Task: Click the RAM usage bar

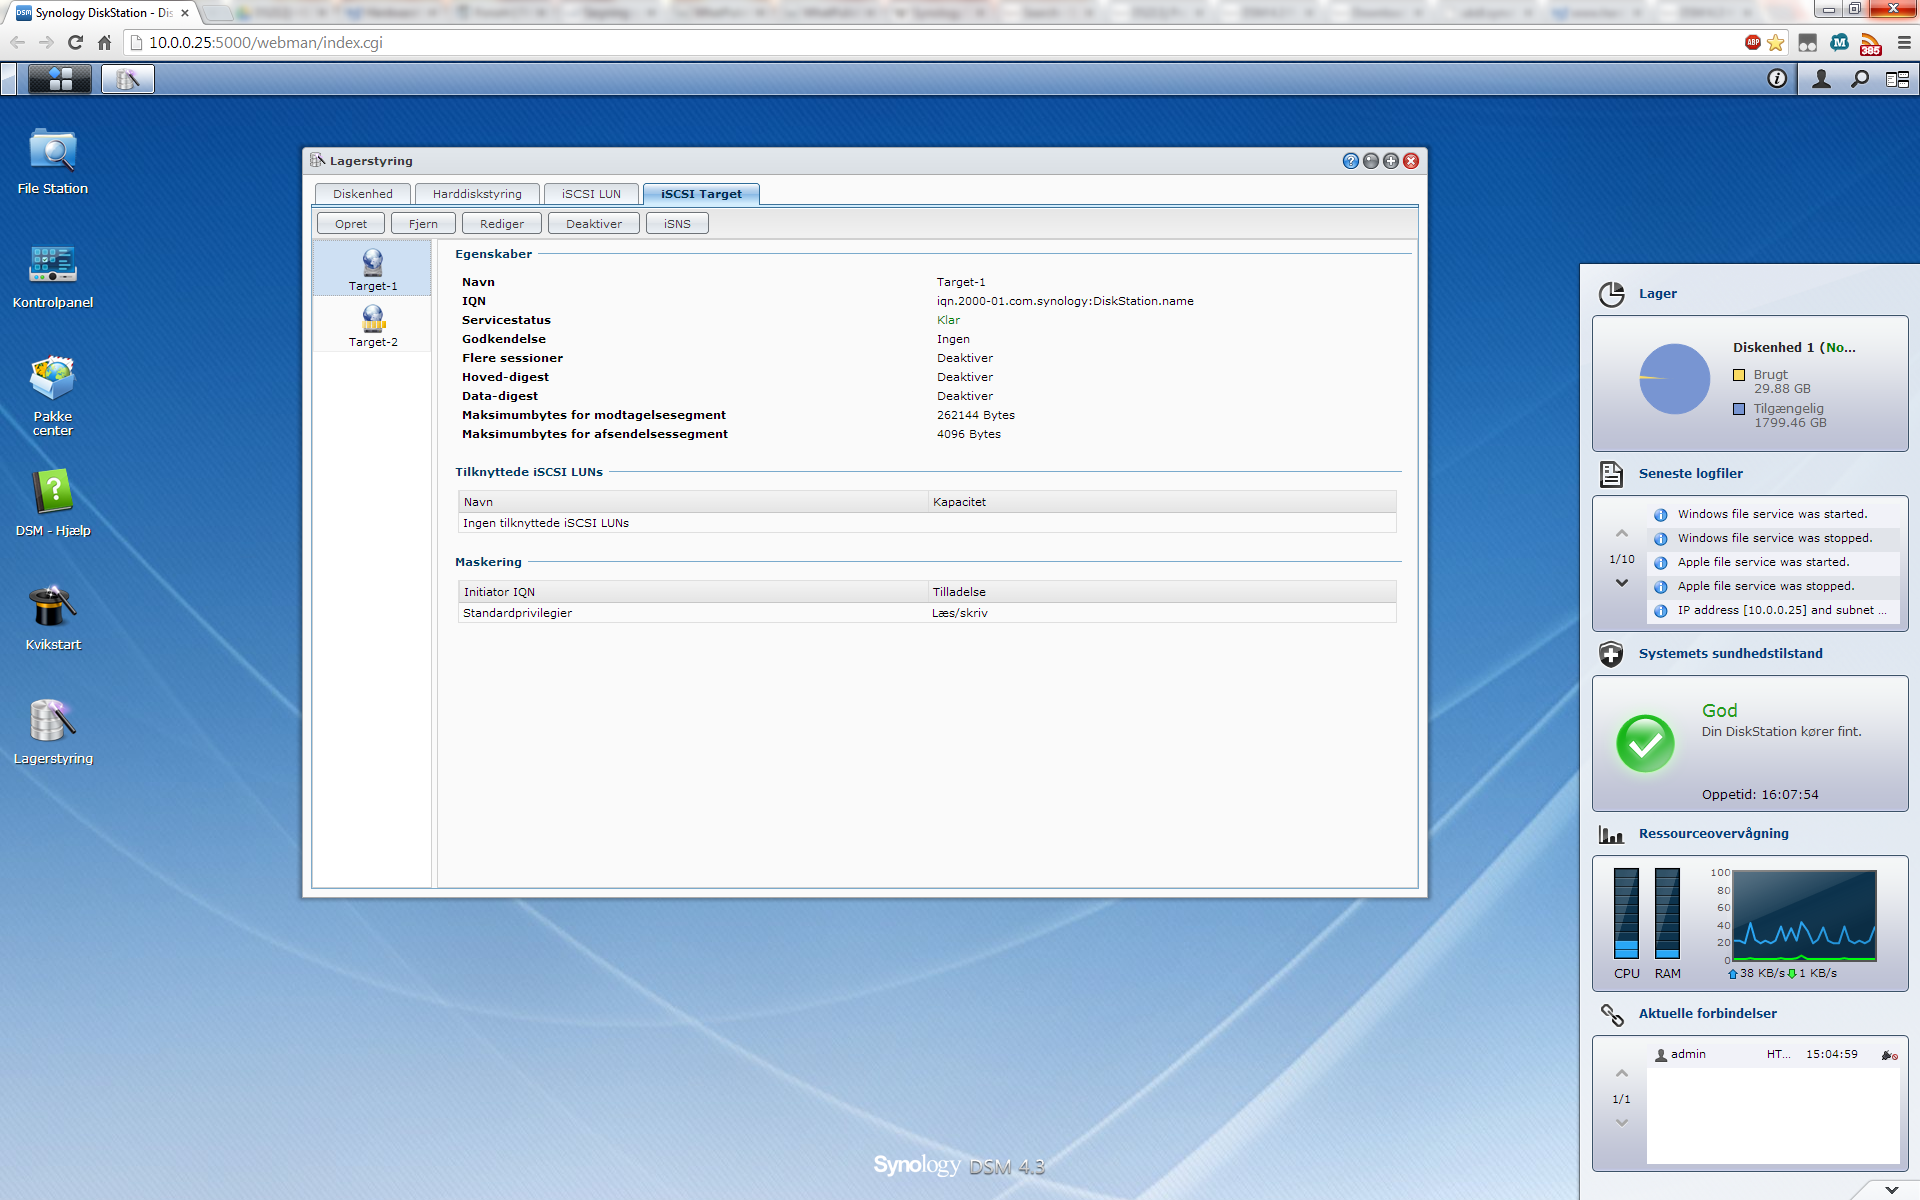Action: pos(1667,913)
